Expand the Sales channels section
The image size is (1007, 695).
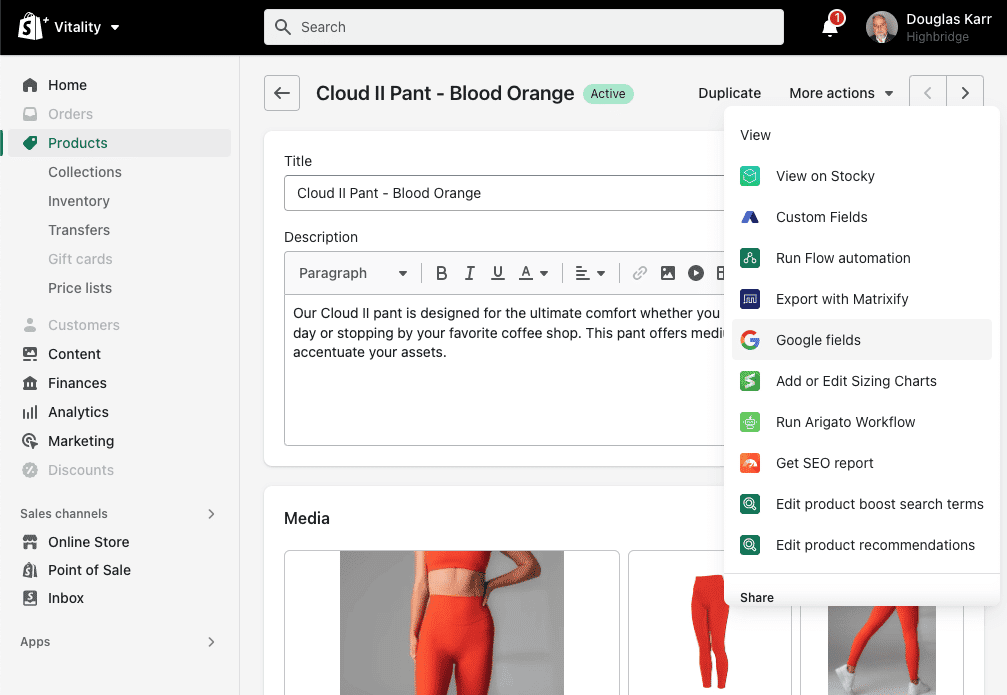pos(211,514)
